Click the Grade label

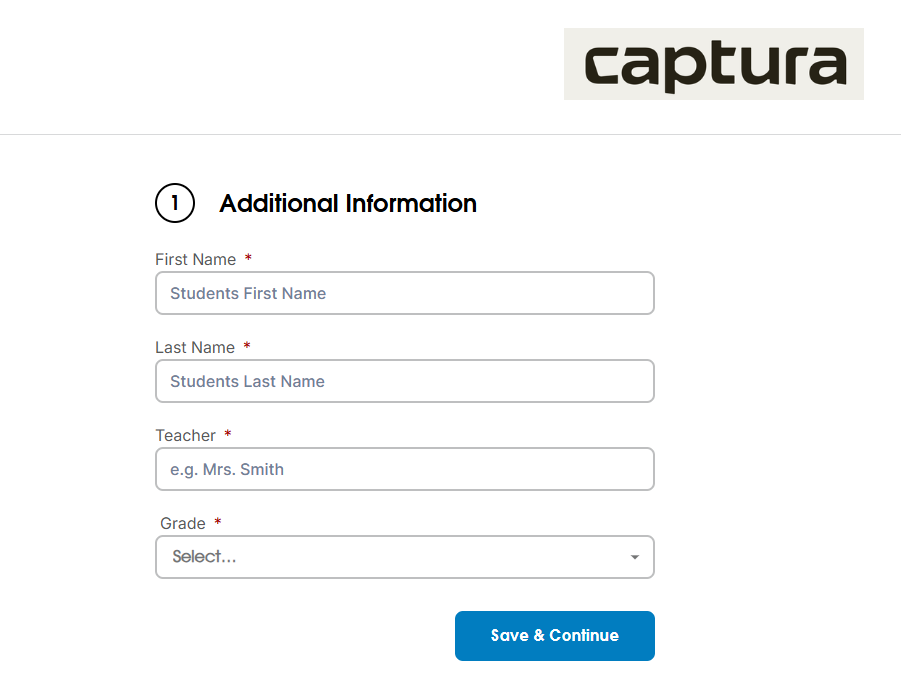point(183,523)
